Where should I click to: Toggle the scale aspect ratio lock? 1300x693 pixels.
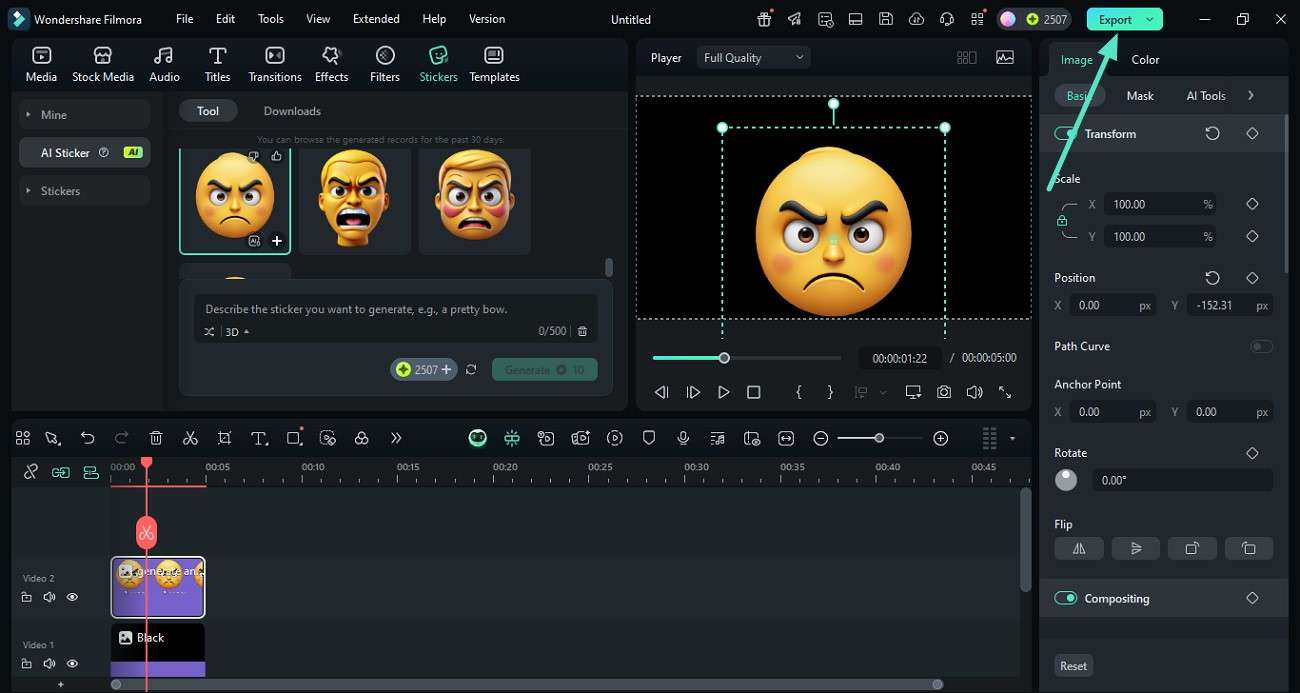[x=1062, y=220]
